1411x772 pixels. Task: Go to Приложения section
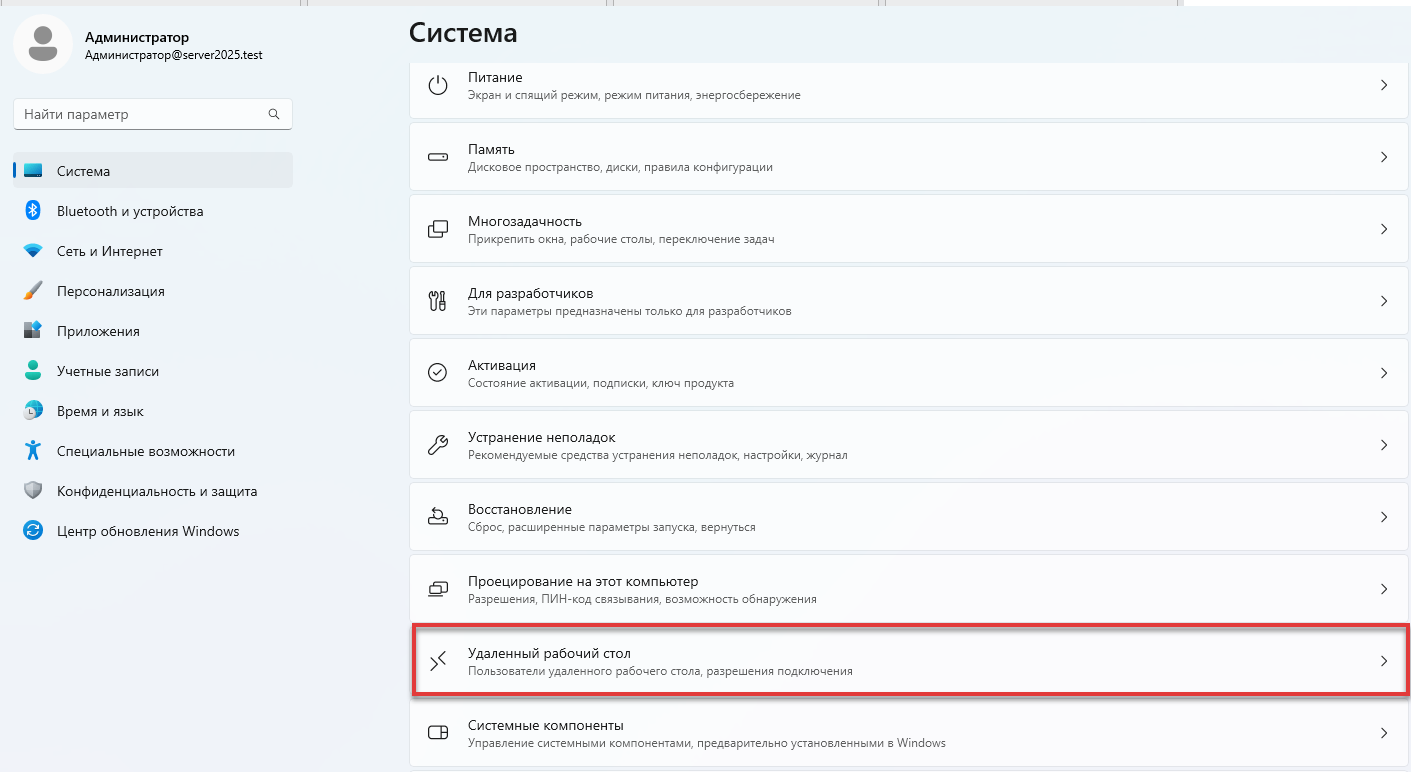pyautogui.click(x=153, y=331)
